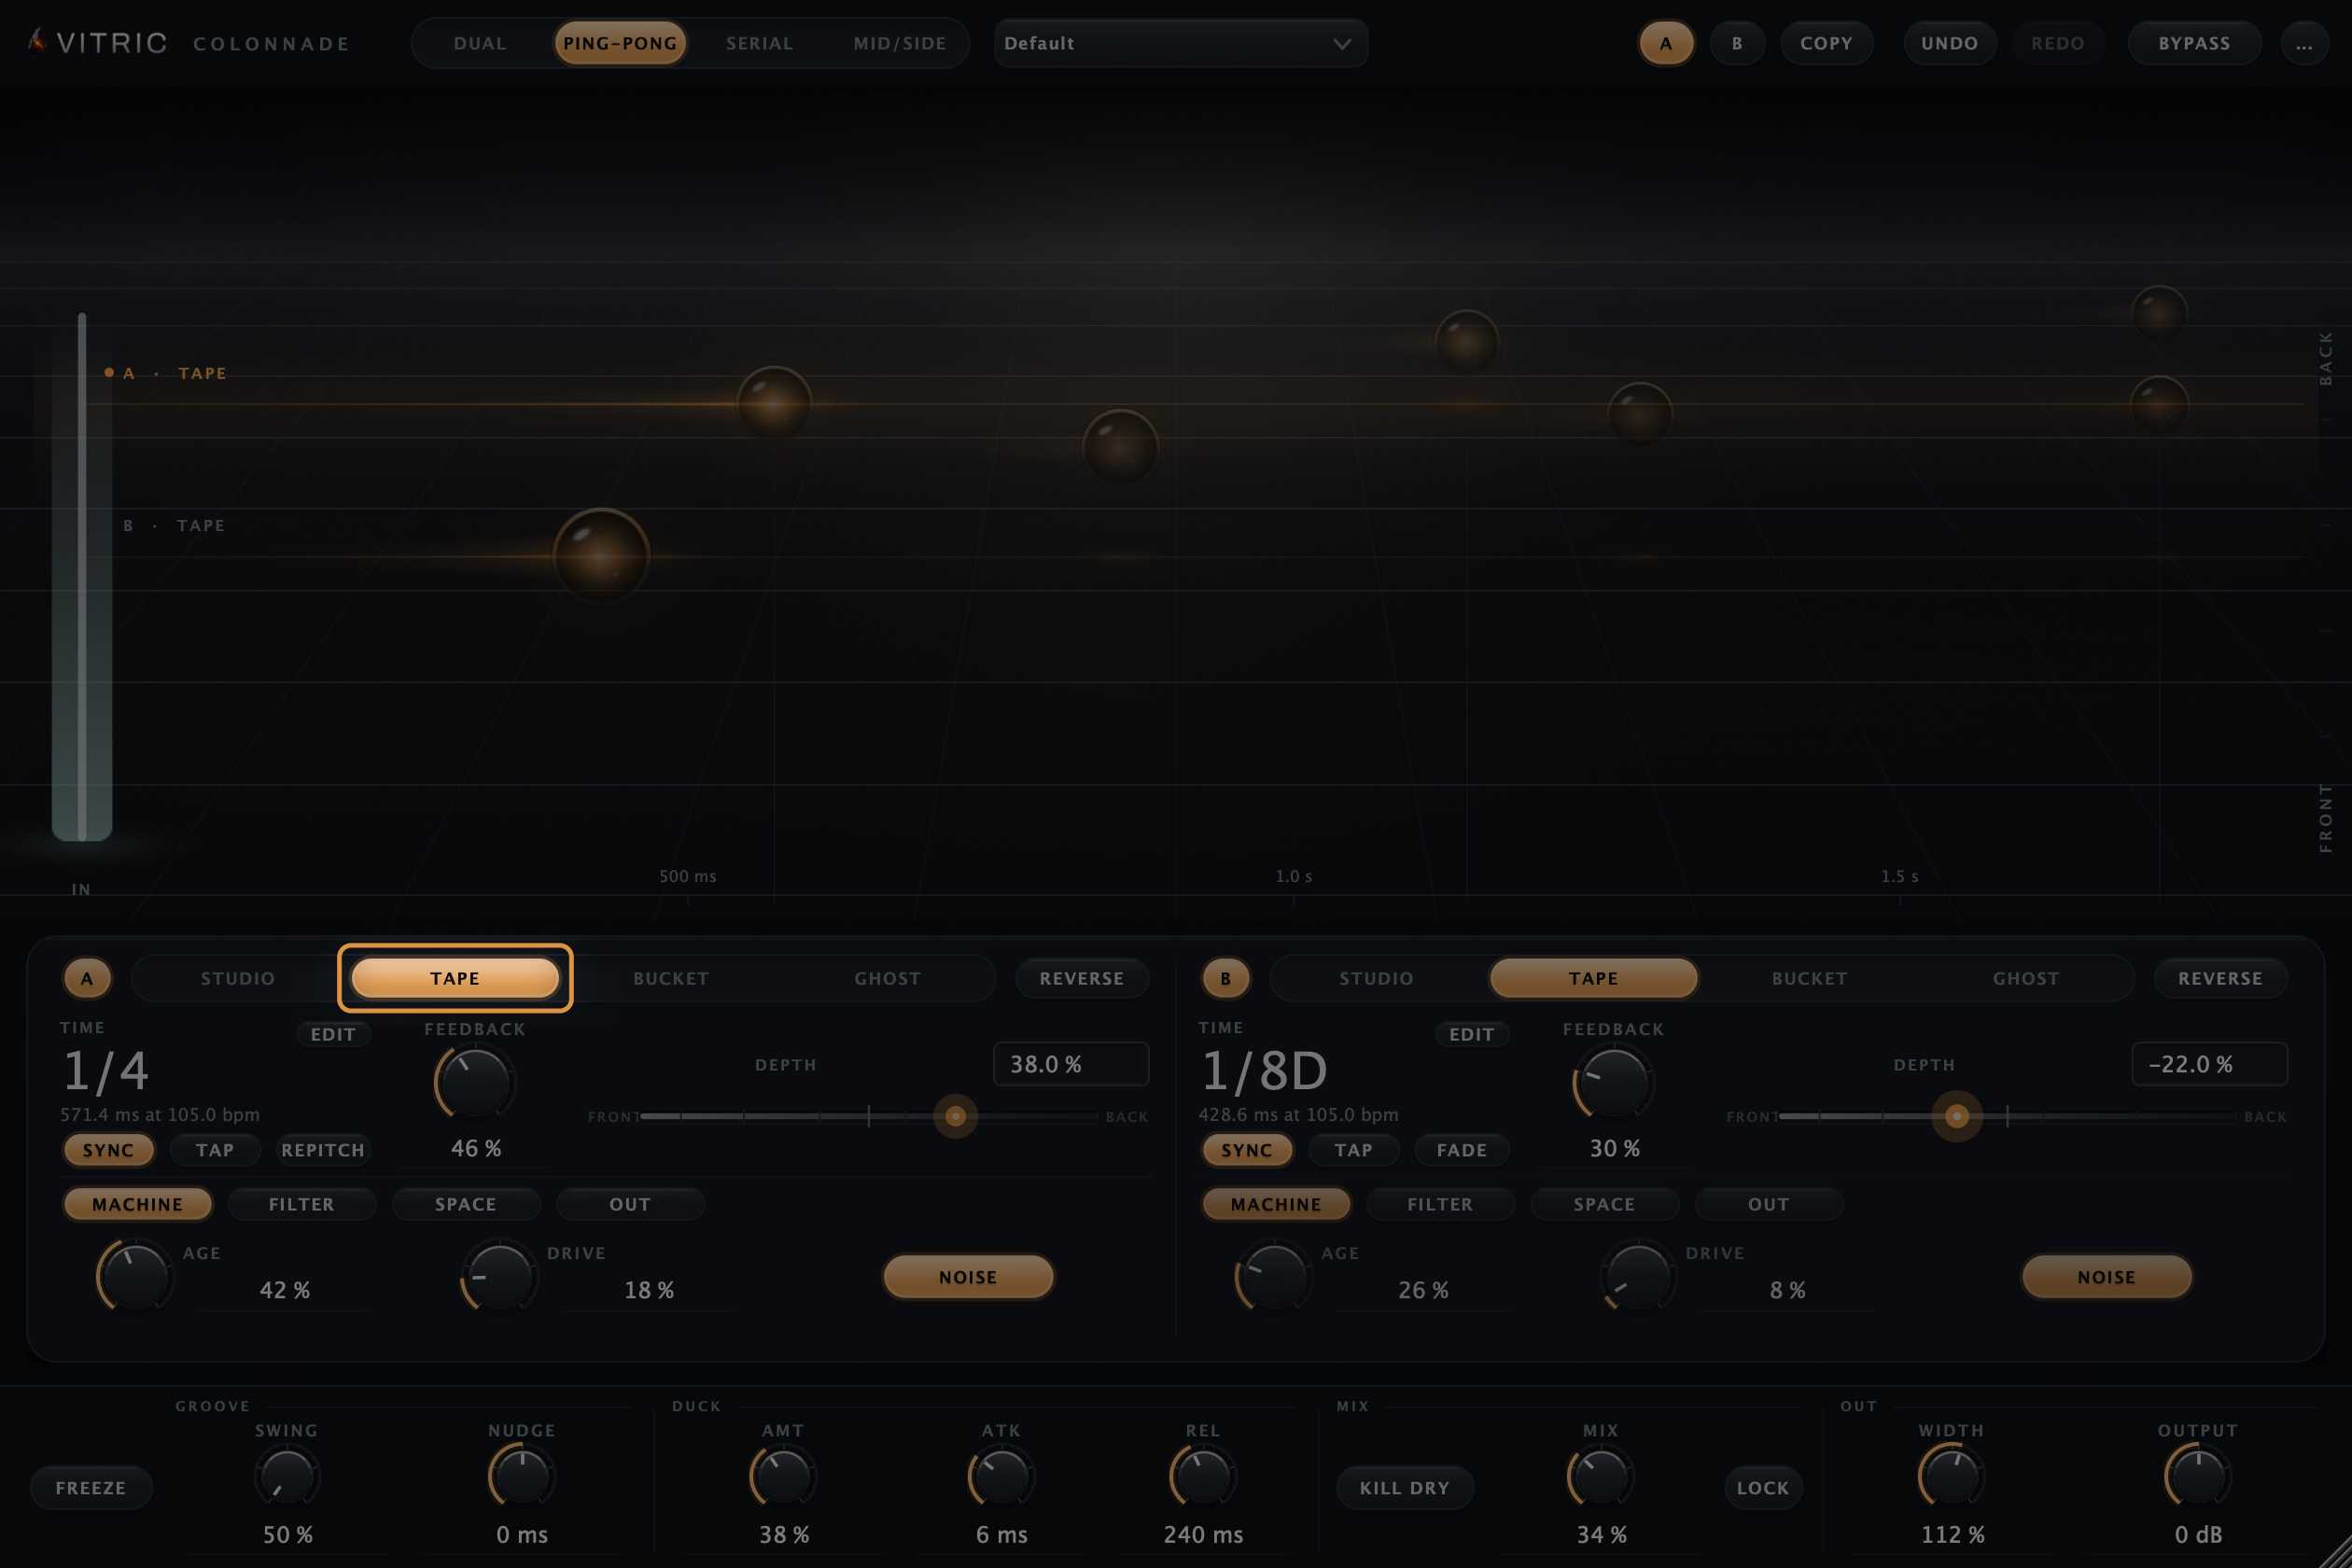The width and height of the screenshot is (2352, 1568).
Task: Toggle the mix Lock button
Action: [x=1763, y=1488]
